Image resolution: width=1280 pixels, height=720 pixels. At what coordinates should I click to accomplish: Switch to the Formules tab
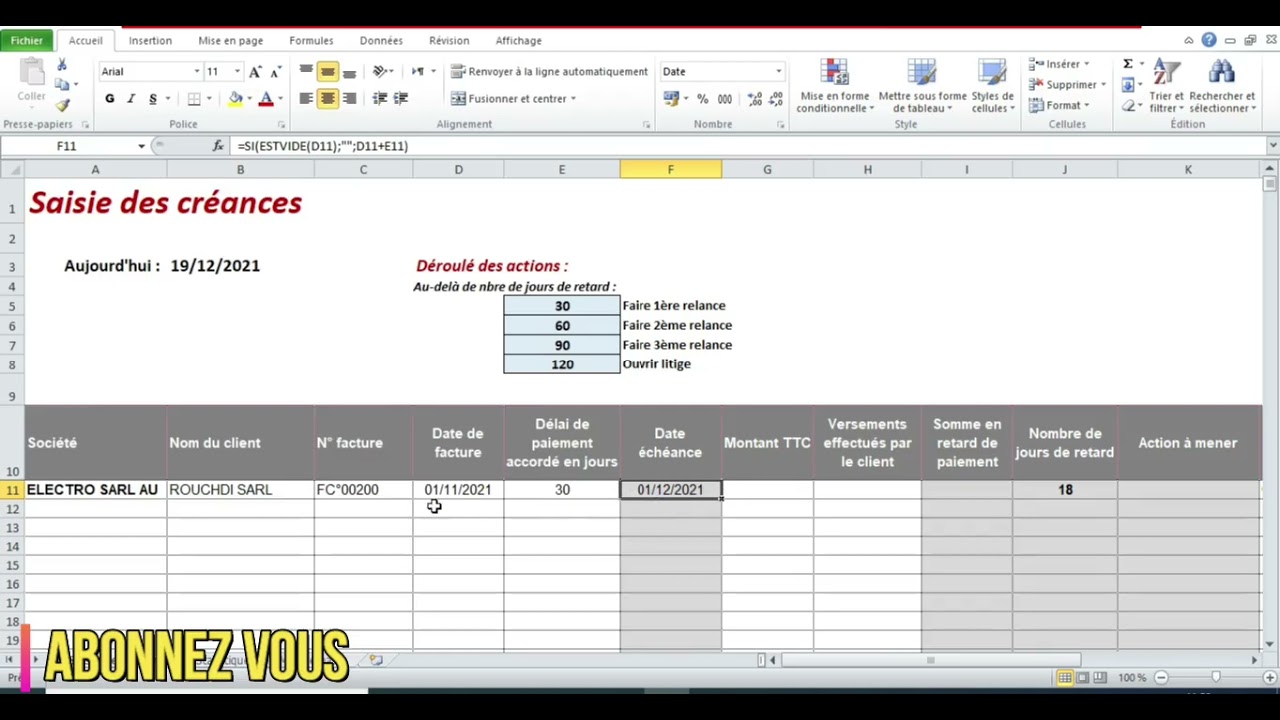click(311, 41)
